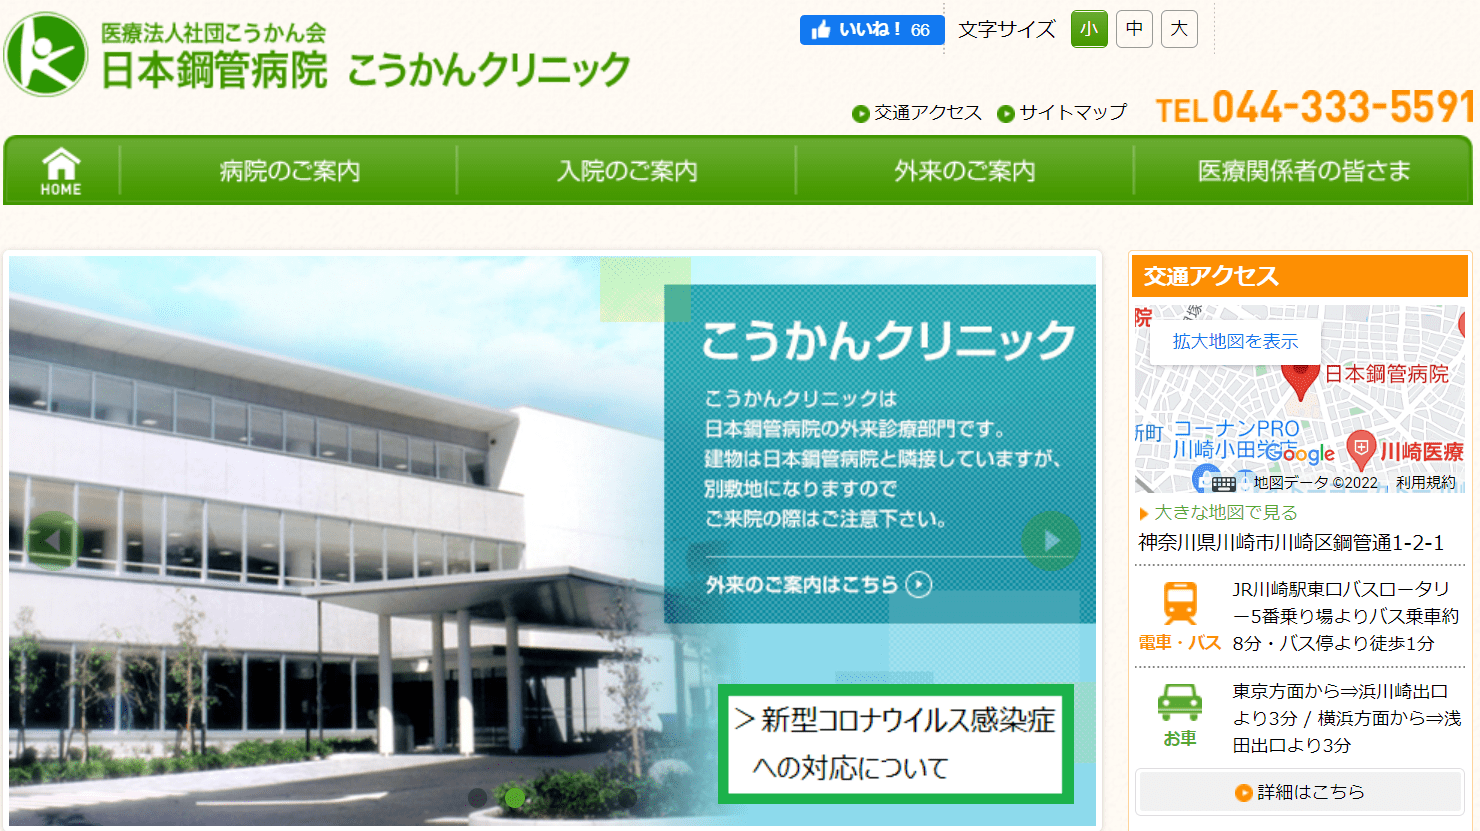Open 外来のご案内 menu
This screenshot has width=1480, height=831.
click(x=964, y=171)
